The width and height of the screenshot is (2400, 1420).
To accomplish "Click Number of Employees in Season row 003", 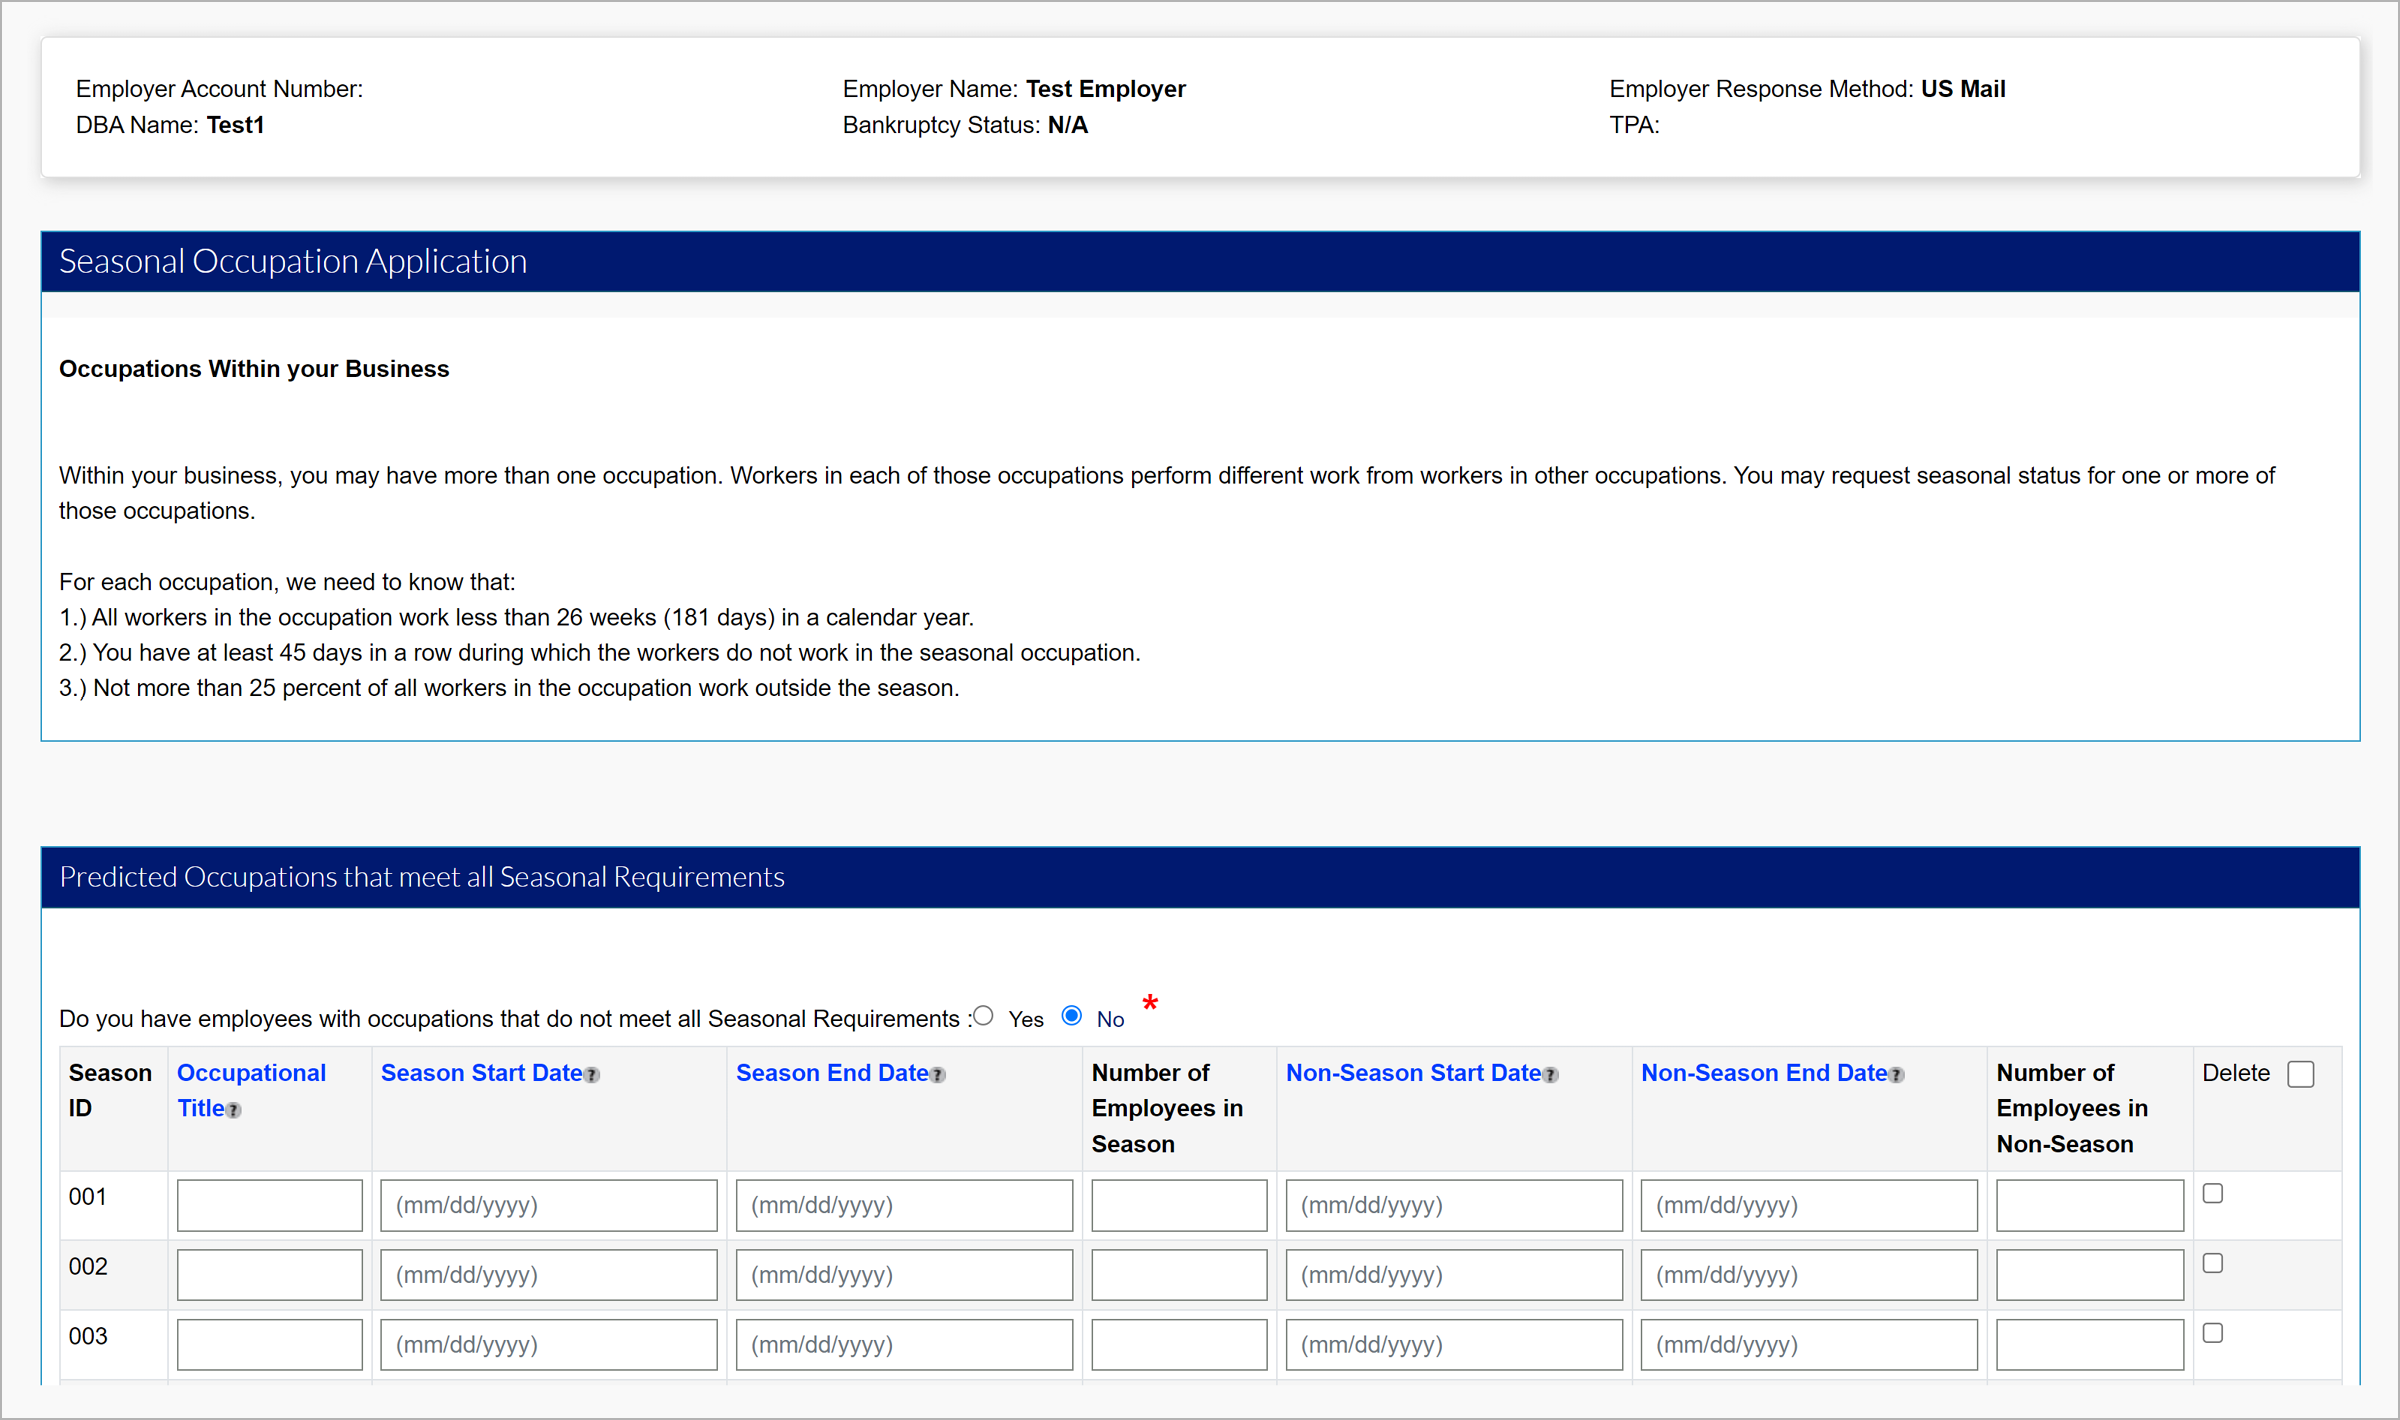I will pyautogui.click(x=1178, y=1345).
